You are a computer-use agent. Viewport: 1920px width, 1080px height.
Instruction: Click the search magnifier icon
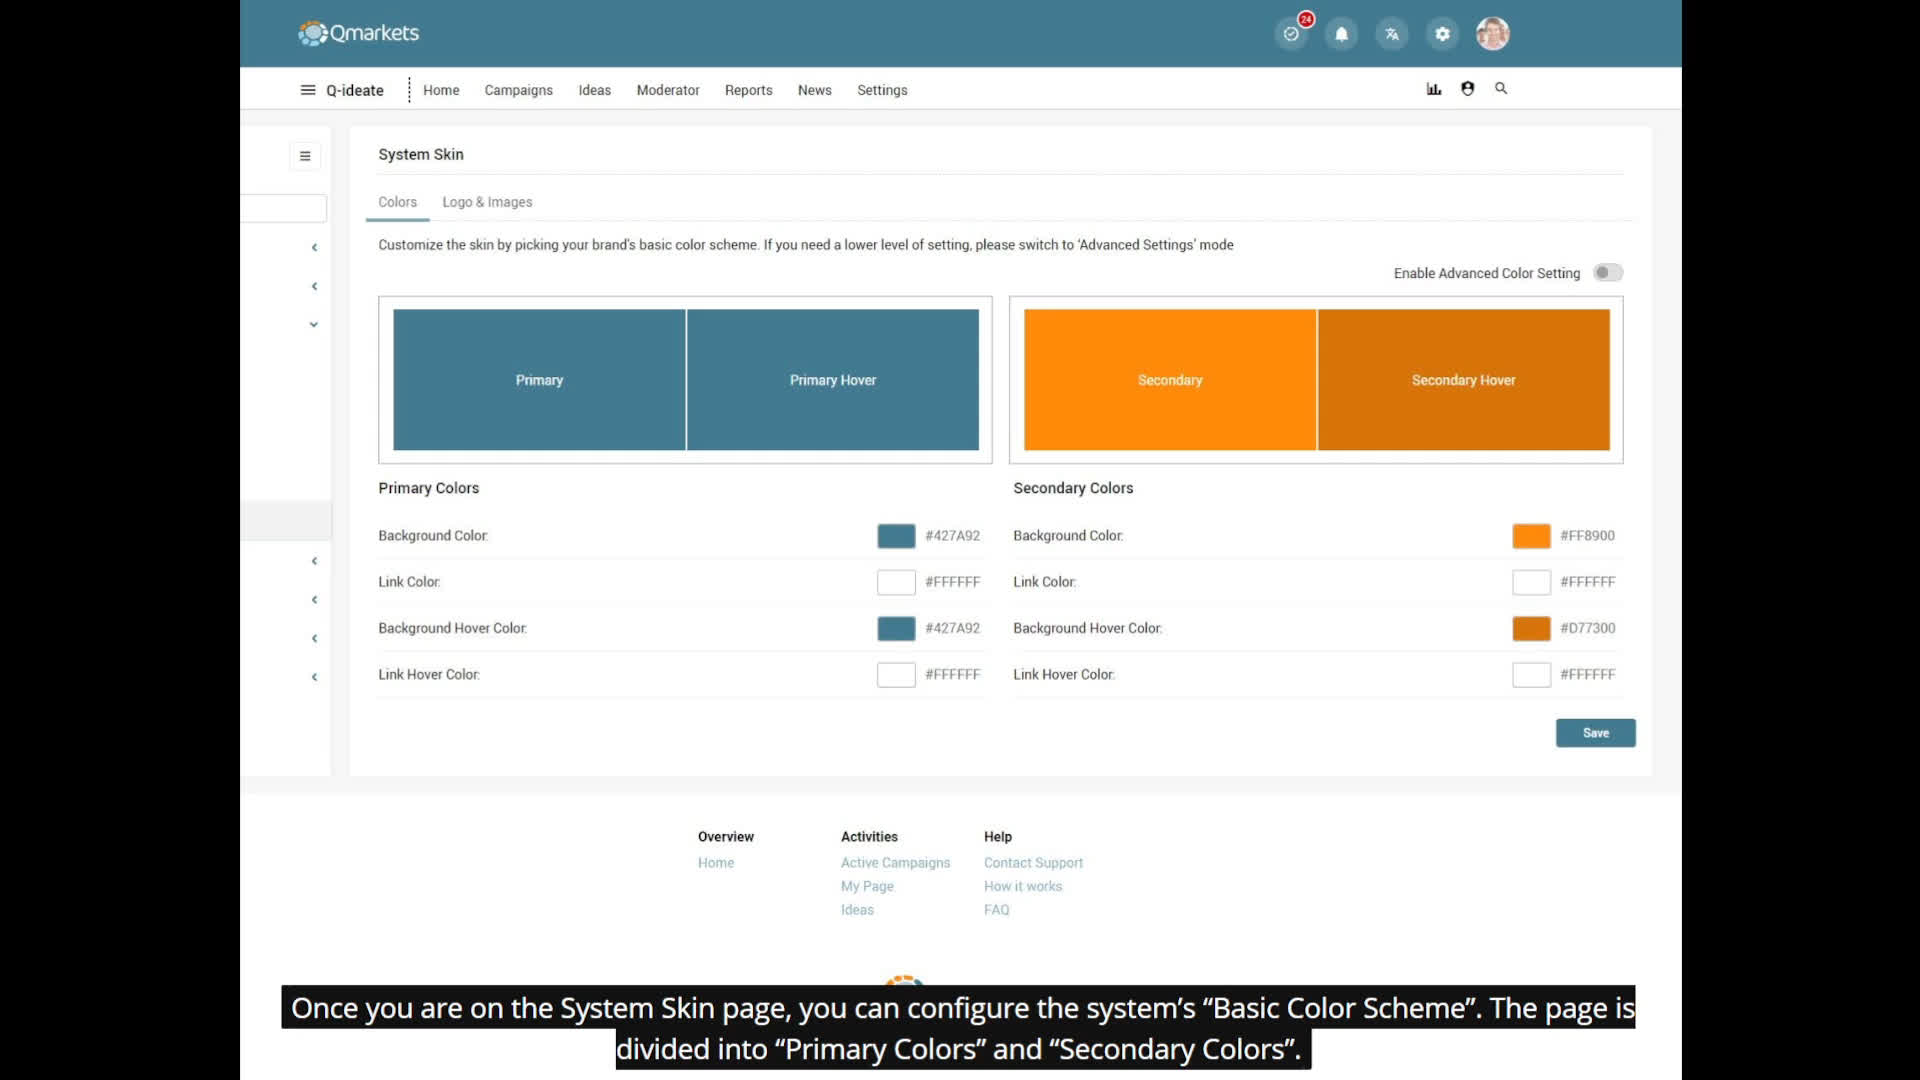(1501, 89)
